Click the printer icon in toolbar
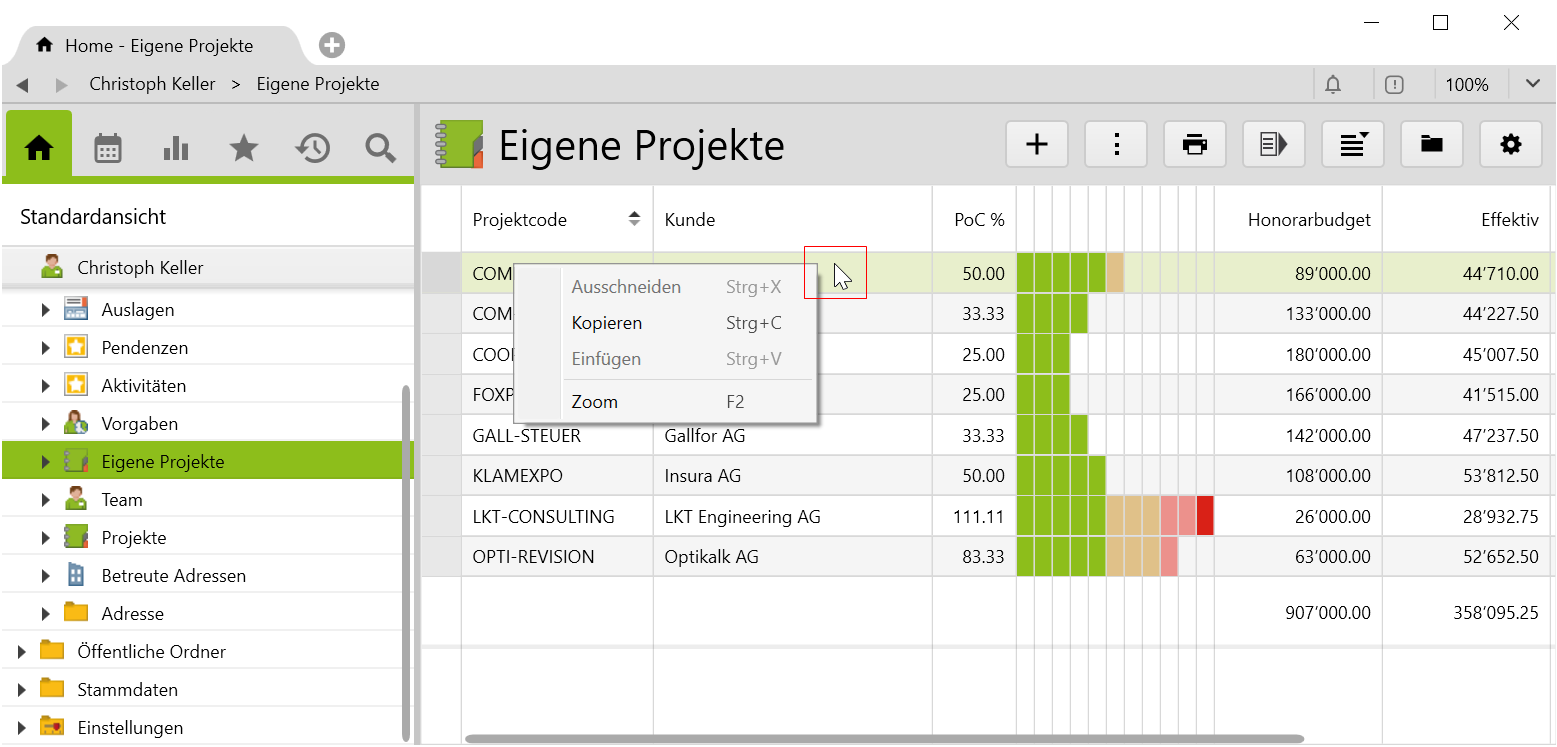Screen dimensions: 1557x747 (x=1194, y=145)
